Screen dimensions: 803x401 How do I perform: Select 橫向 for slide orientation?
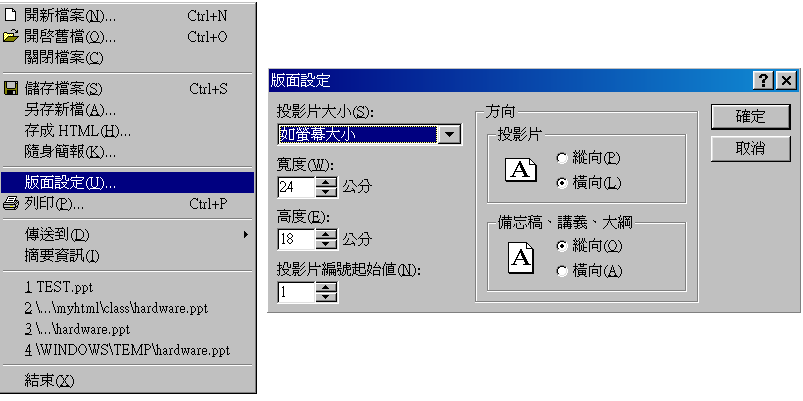tap(563, 182)
